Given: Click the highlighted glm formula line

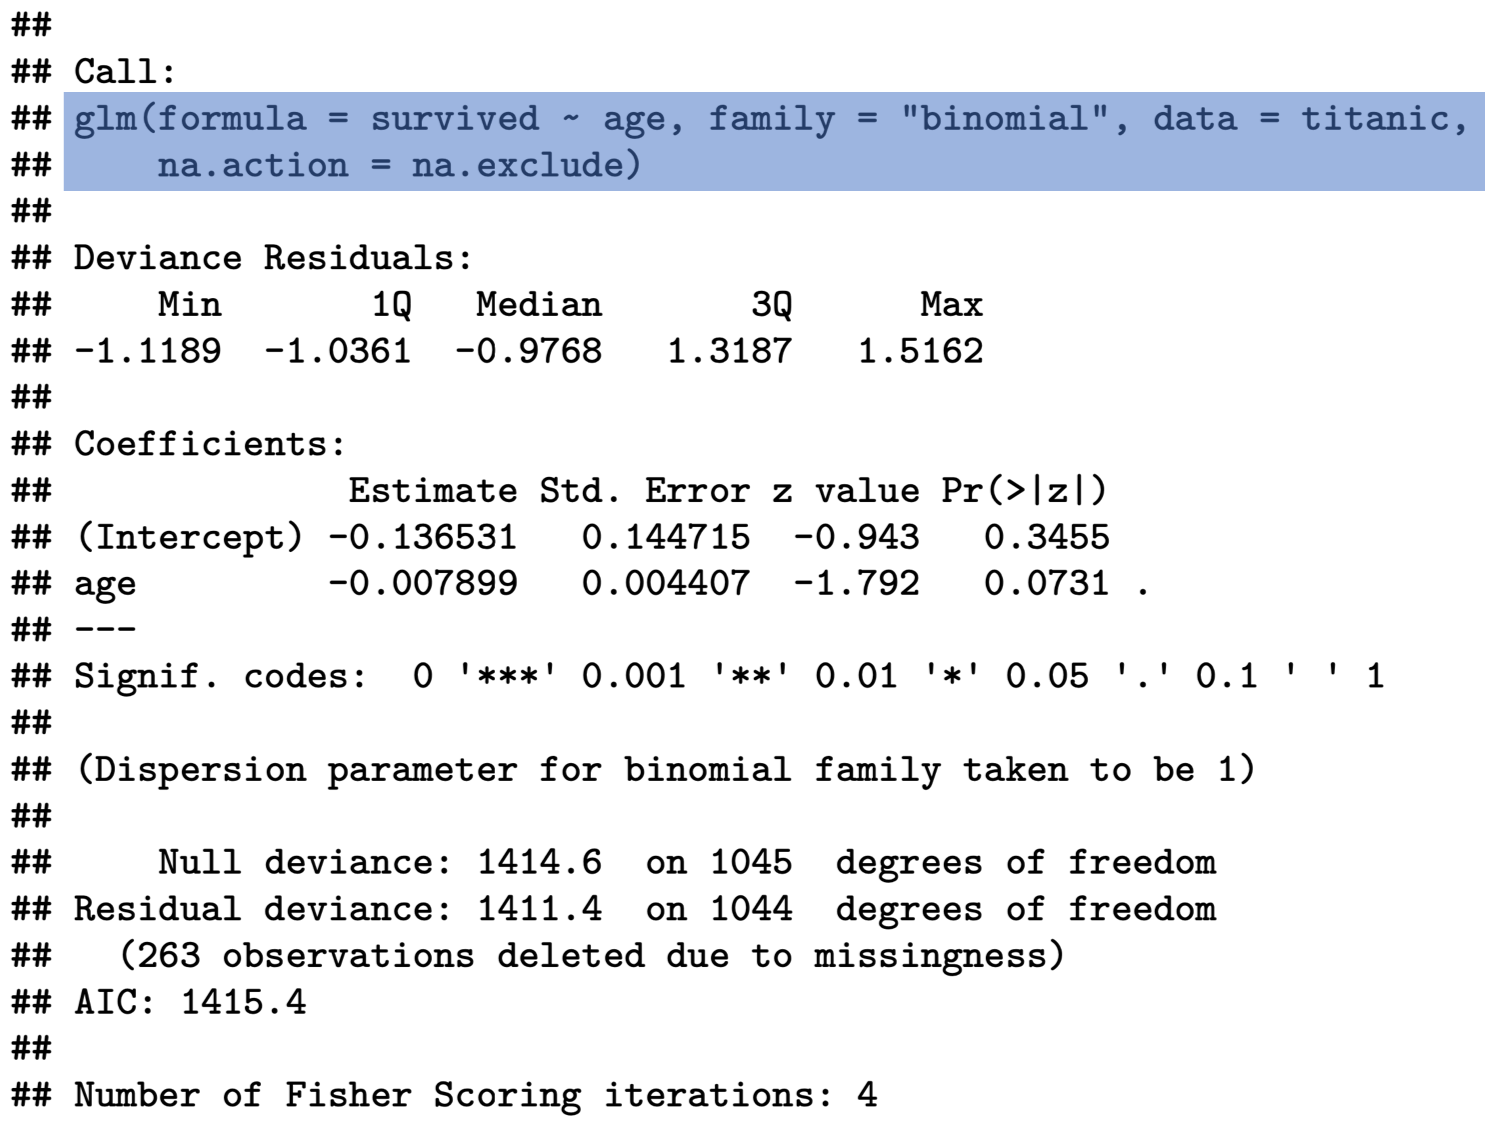Looking at the screenshot, I should (770, 119).
